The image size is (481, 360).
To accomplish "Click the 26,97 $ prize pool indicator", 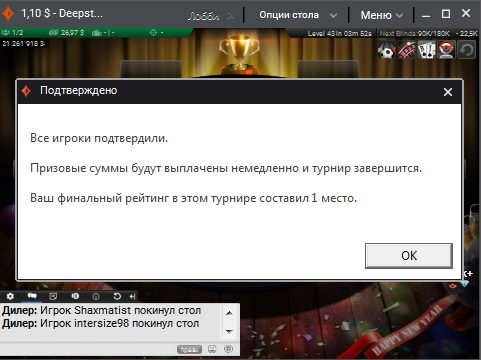I will [67, 33].
